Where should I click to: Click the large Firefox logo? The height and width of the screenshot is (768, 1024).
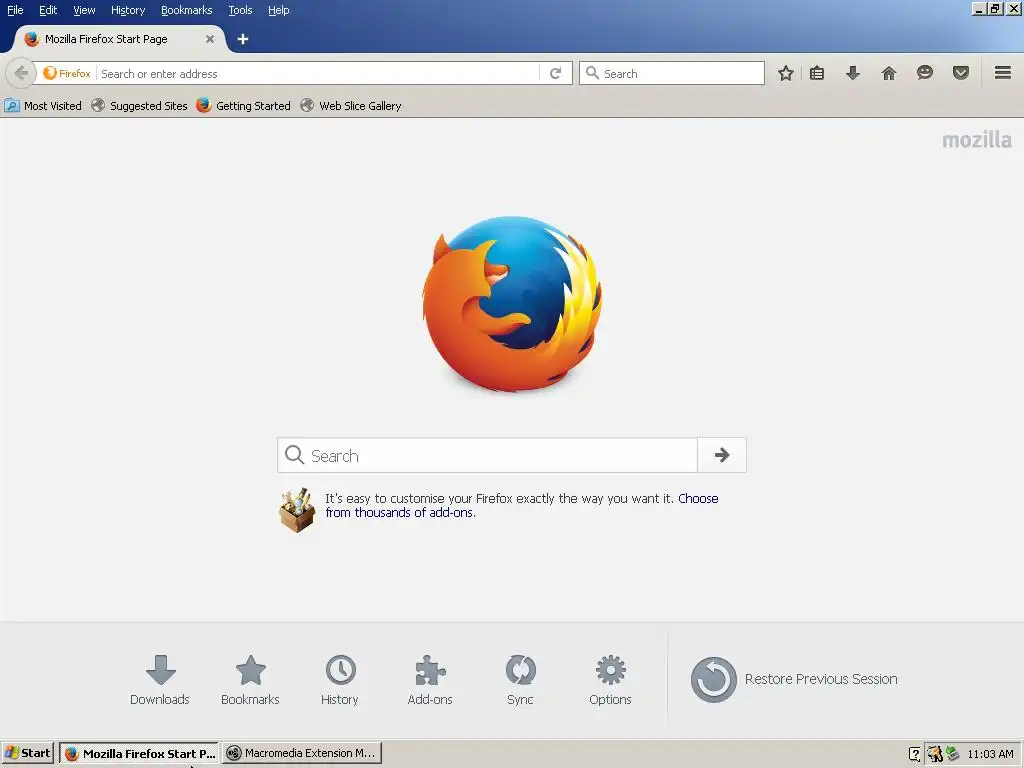[x=512, y=304]
